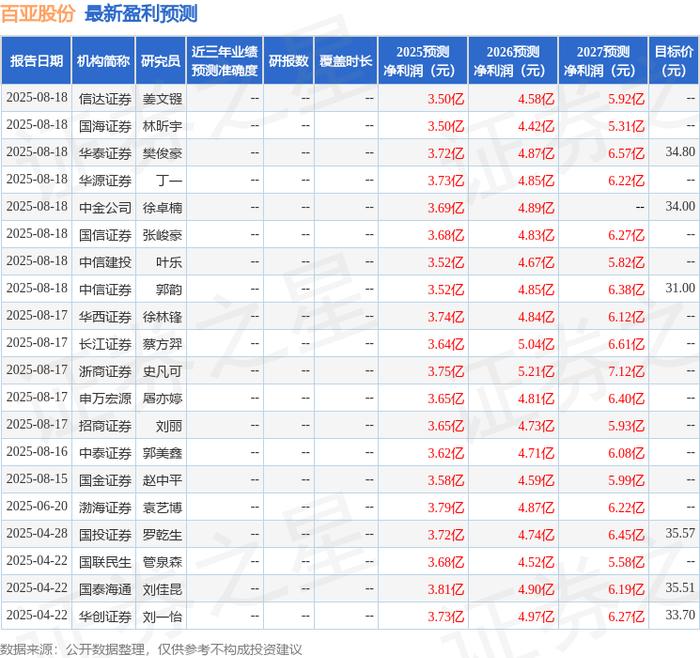700x658 pixels.
Task: Click the 百亚股份 title text
Action: click(38, 14)
